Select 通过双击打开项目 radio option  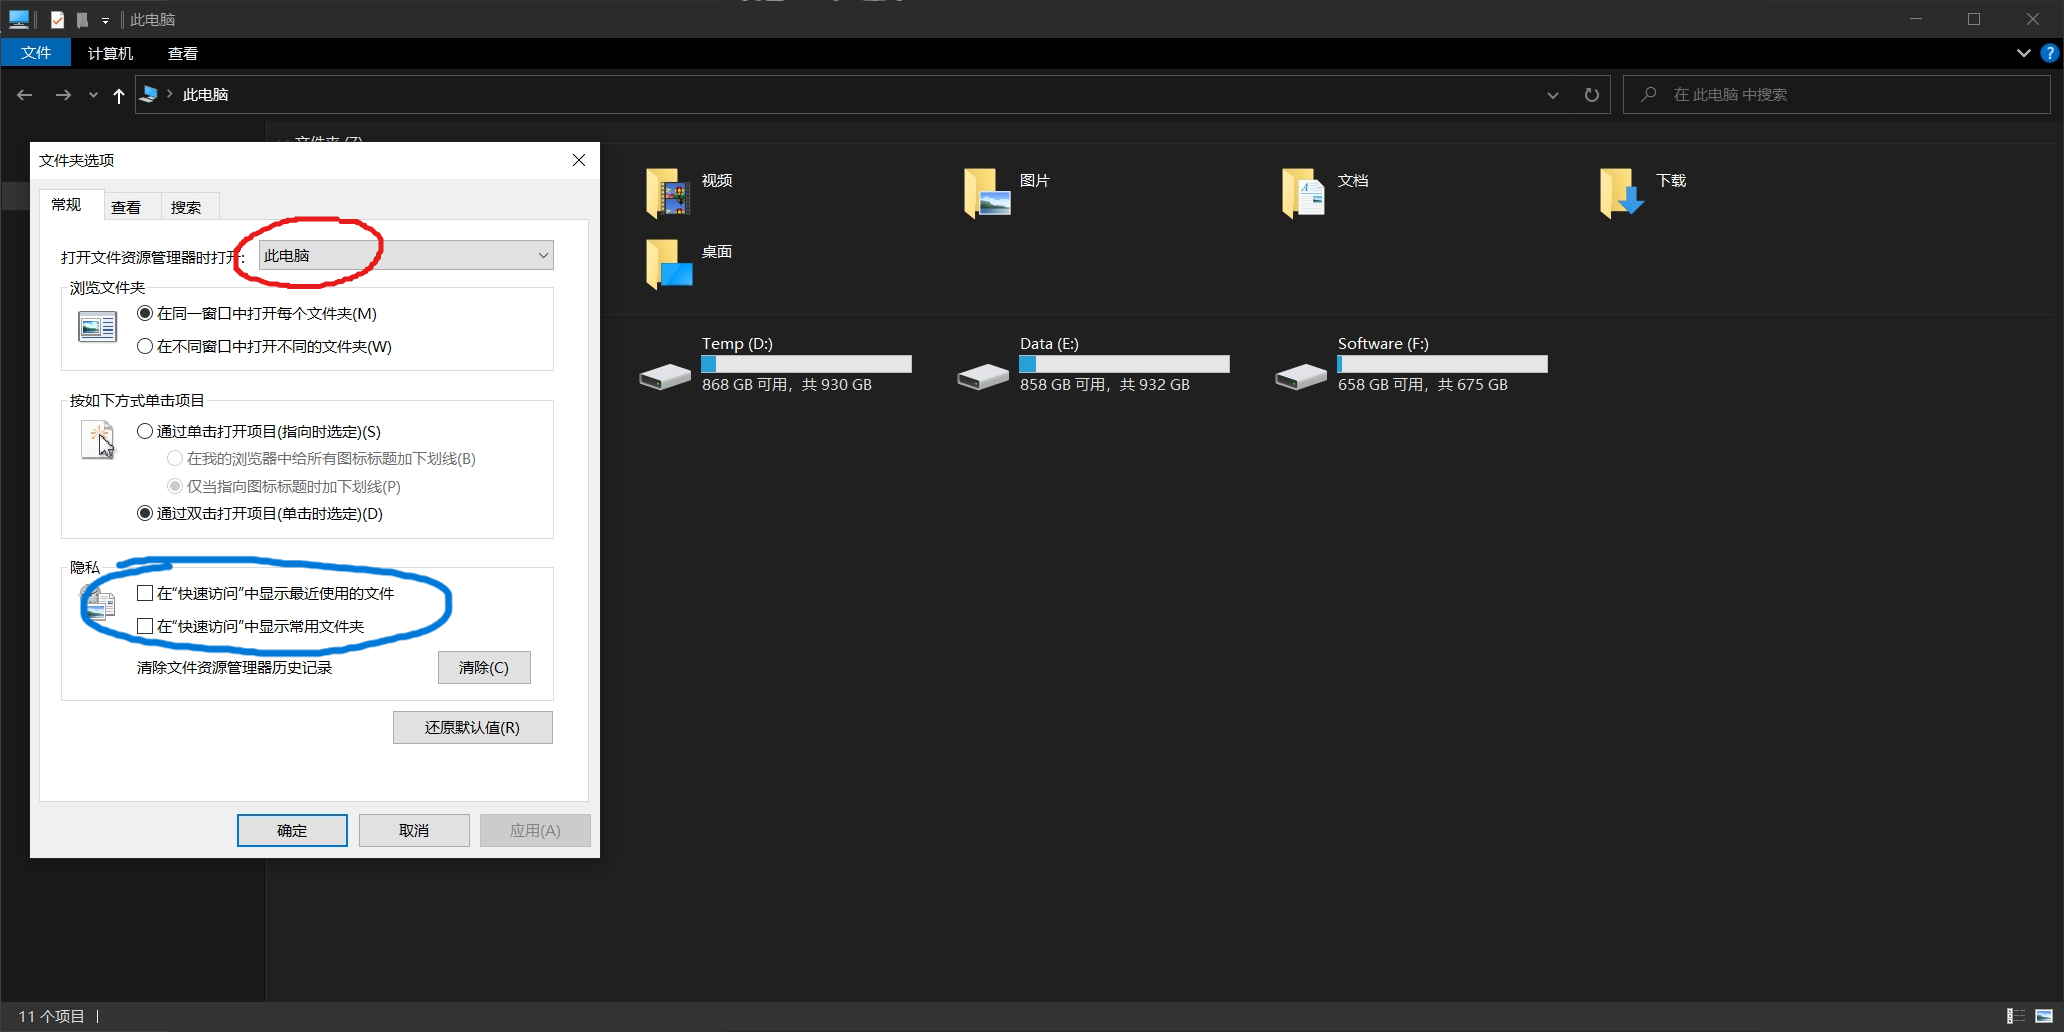145,513
